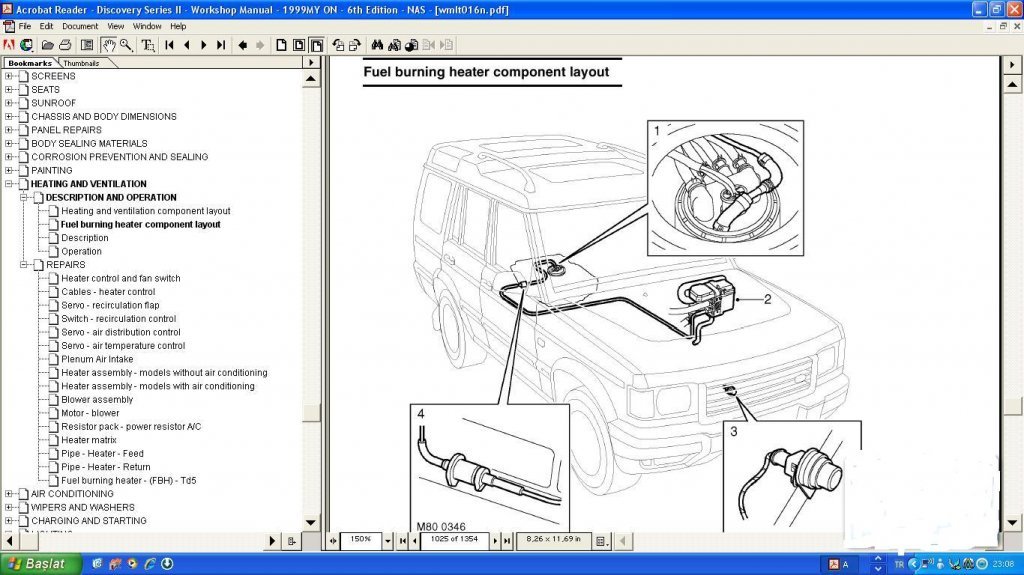Set Actual Size page view
The height and width of the screenshot is (575, 1024).
click(281, 45)
